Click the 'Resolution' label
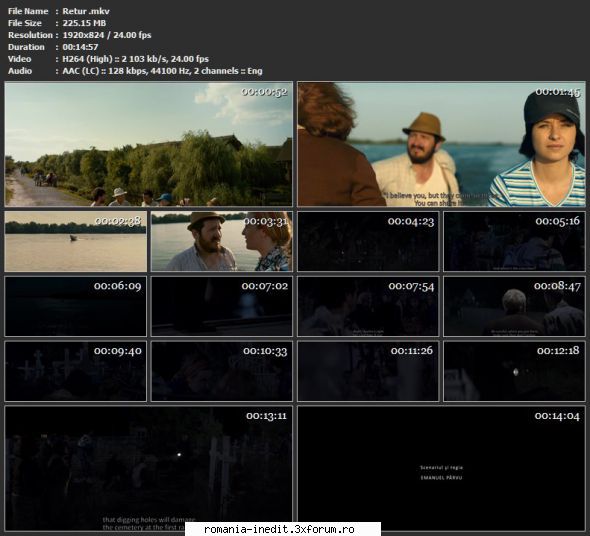The height and width of the screenshot is (536, 590). tap(30, 35)
